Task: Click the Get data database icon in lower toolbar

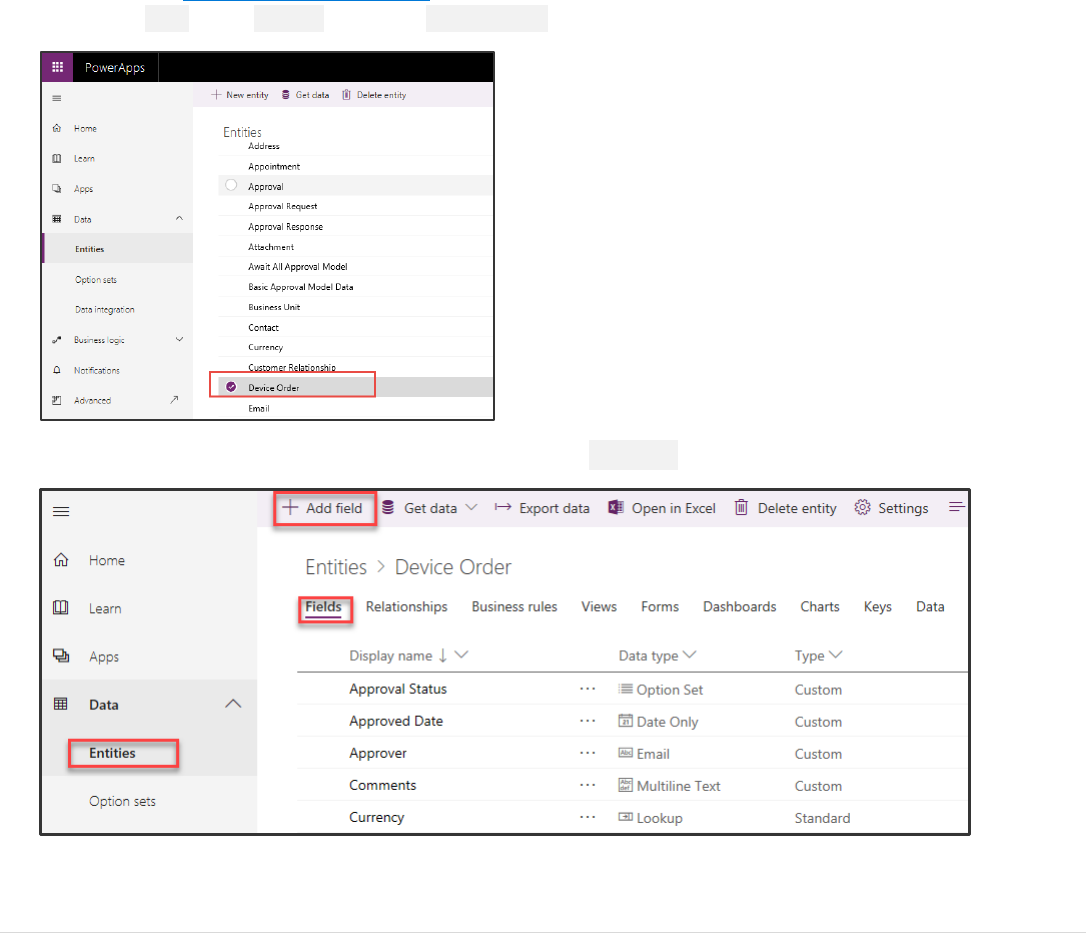Action: point(388,508)
